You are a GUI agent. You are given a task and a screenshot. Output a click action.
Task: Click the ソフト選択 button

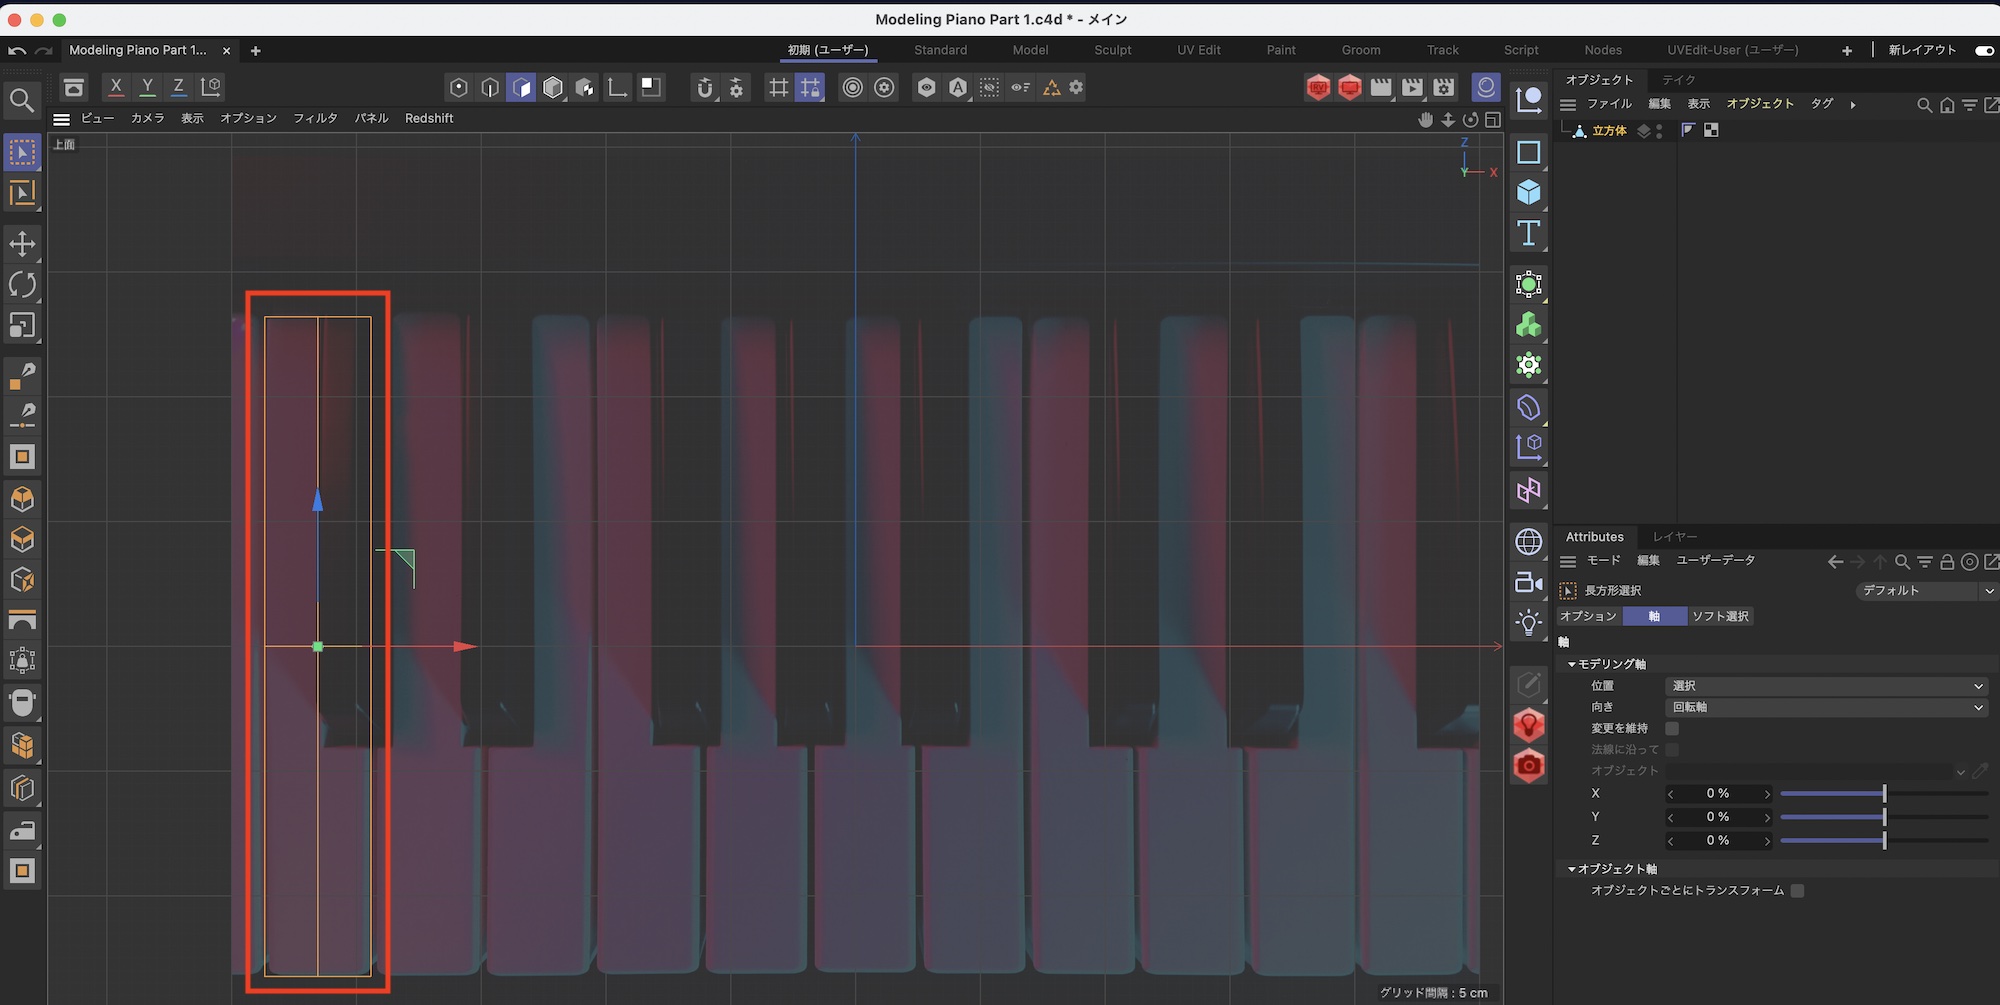[1720, 616]
